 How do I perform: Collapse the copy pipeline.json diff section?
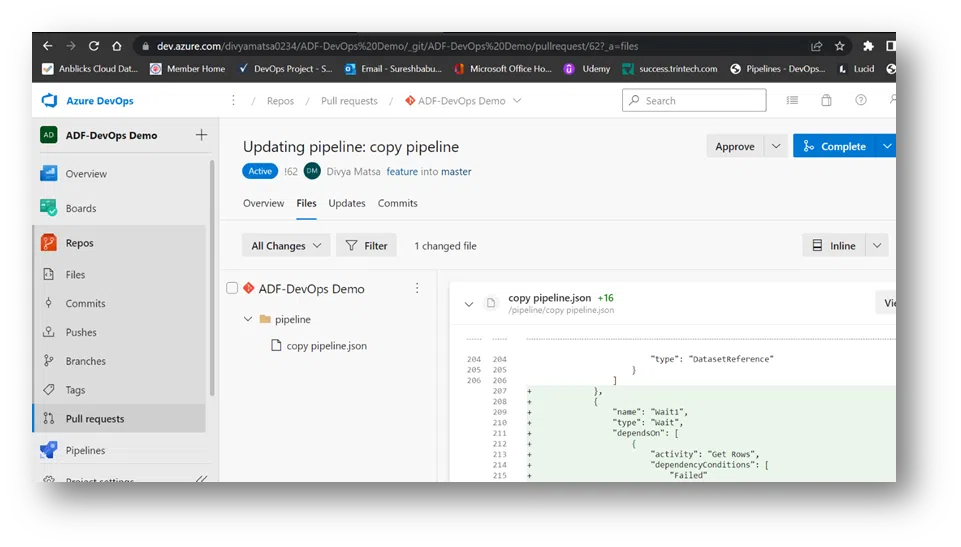(x=468, y=304)
